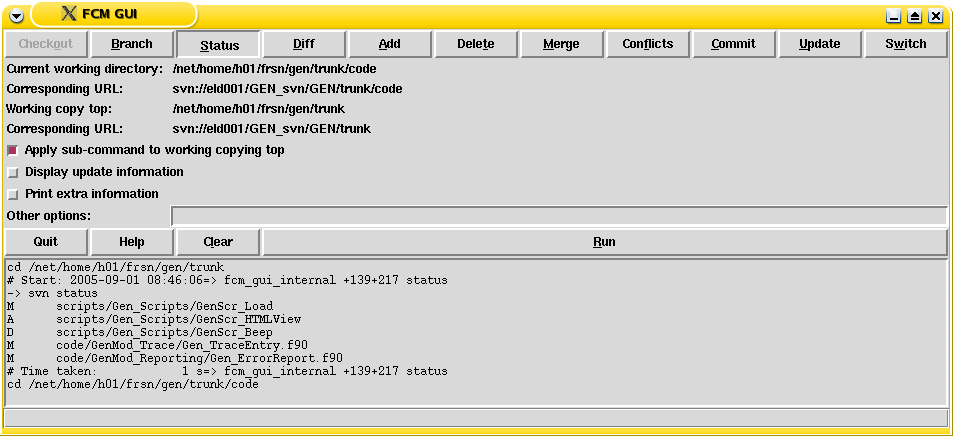Image resolution: width=953 pixels, height=436 pixels.
Task: Click the Branch sub-command button
Action: 132,44
